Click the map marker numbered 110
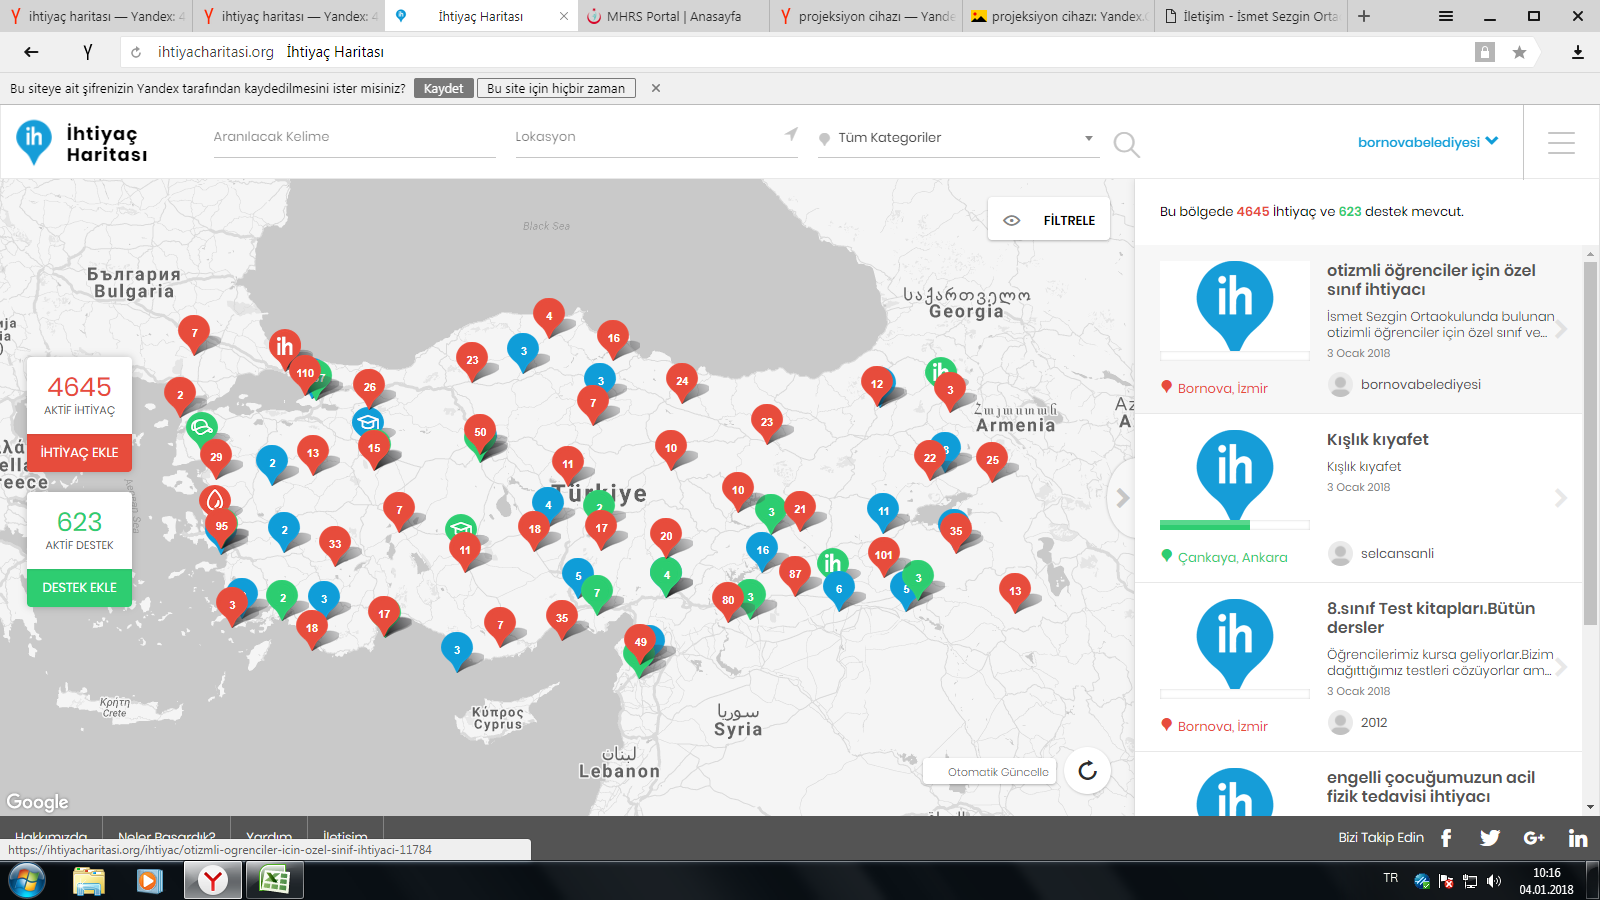Image resolution: width=1600 pixels, height=900 pixels. click(305, 374)
